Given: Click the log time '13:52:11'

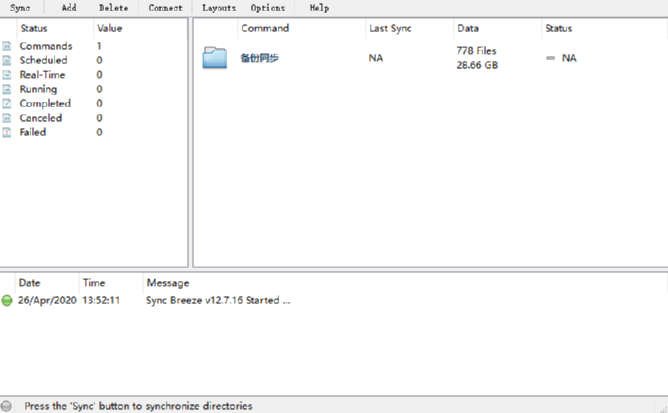Looking at the screenshot, I should pyautogui.click(x=101, y=300).
